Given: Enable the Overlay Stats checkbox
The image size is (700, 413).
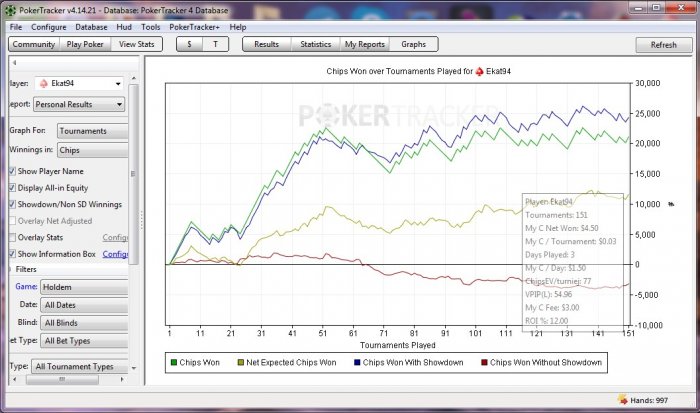Looking at the screenshot, I should click(12, 237).
